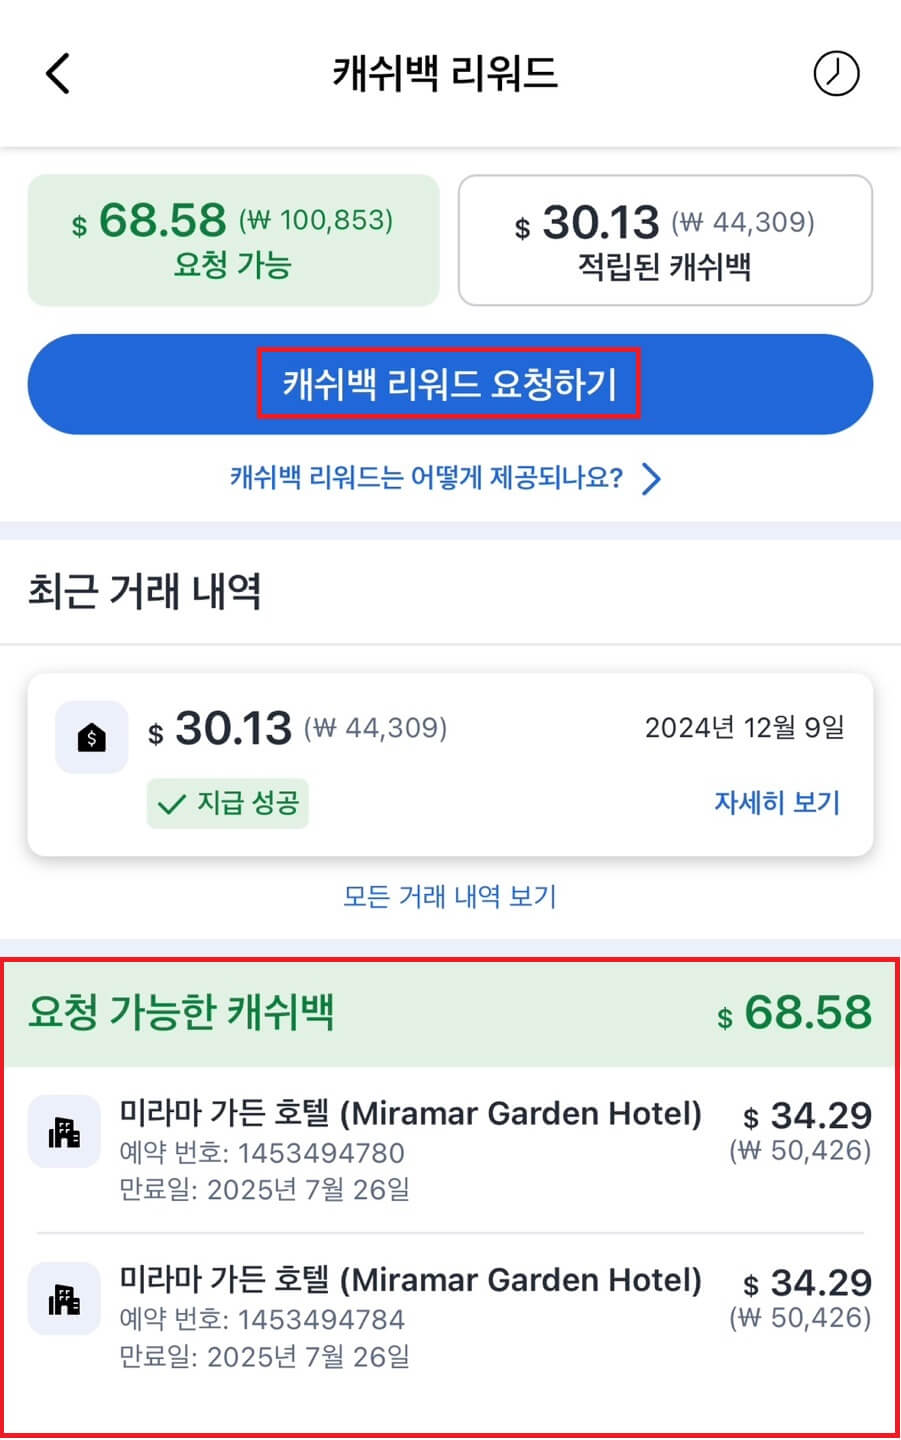
Task: Tap the back arrow at top left
Action: pyautogui.click(x=57, y=73)
